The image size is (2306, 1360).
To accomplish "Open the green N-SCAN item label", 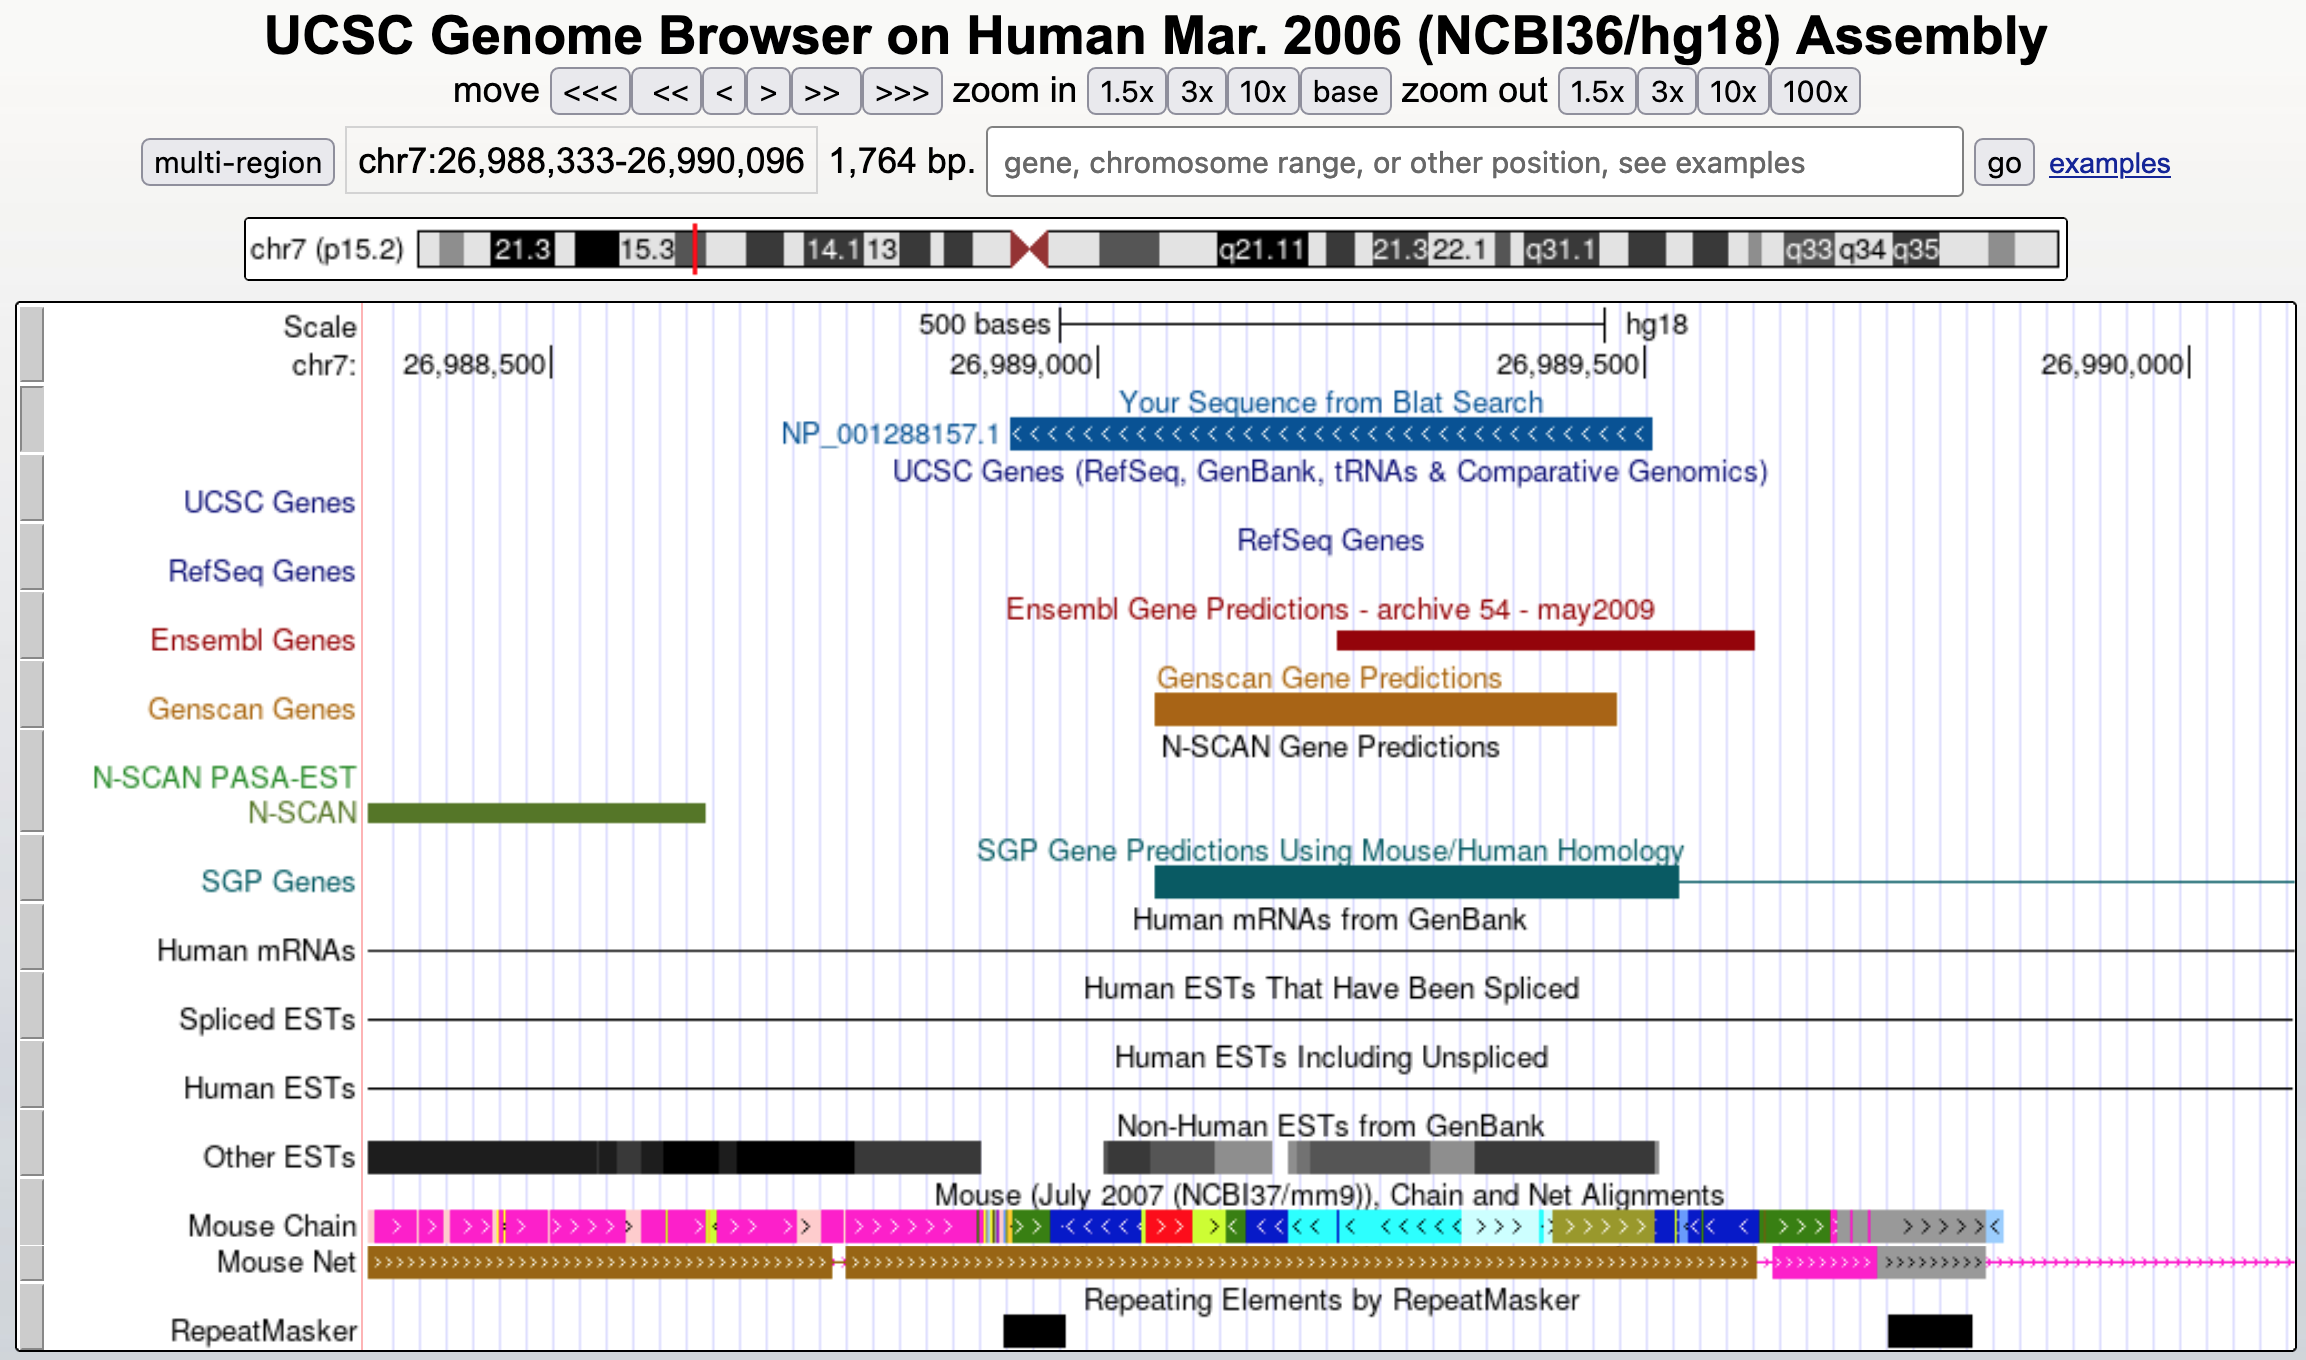I will coord(302,812).
